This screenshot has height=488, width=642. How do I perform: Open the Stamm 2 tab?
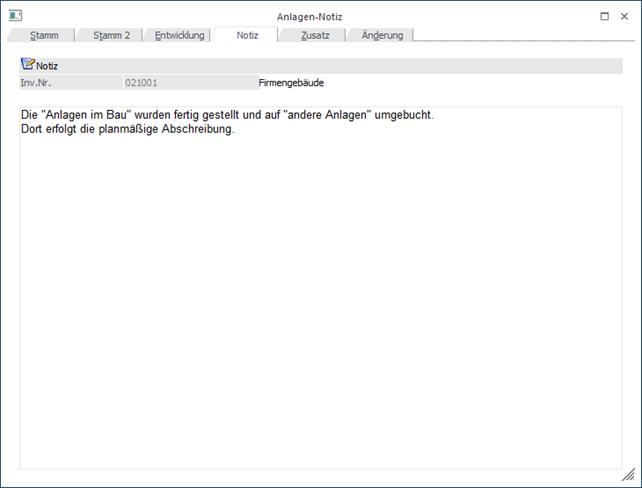coord(111,35)
